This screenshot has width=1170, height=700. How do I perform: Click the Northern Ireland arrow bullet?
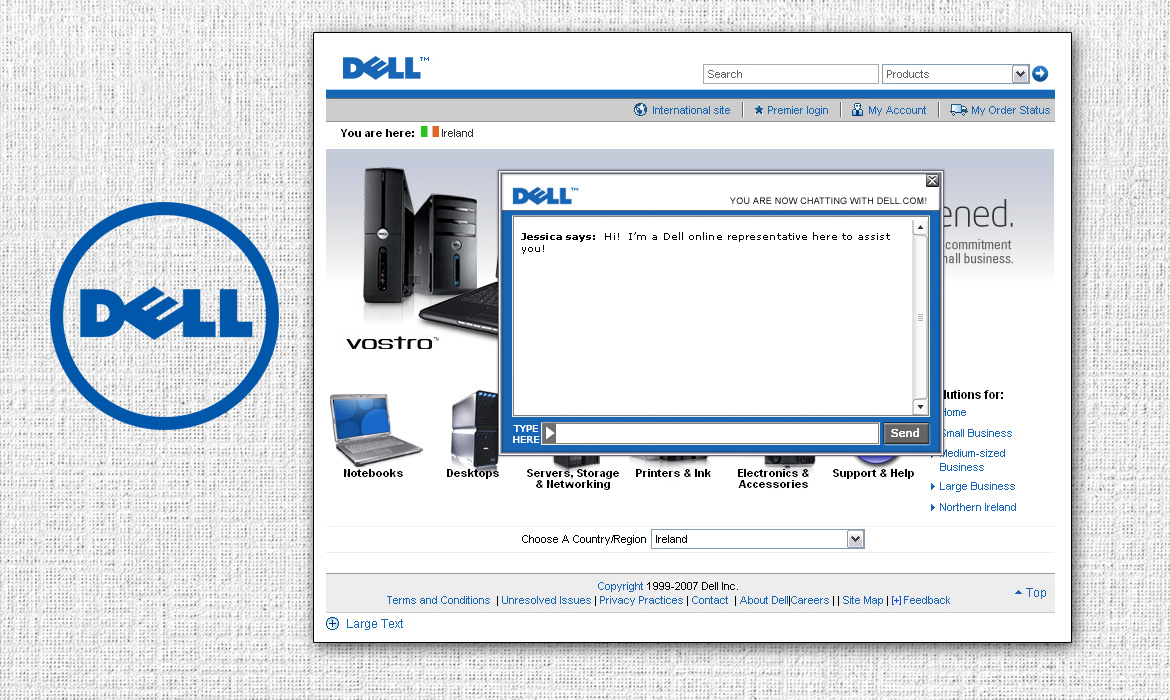933,507
